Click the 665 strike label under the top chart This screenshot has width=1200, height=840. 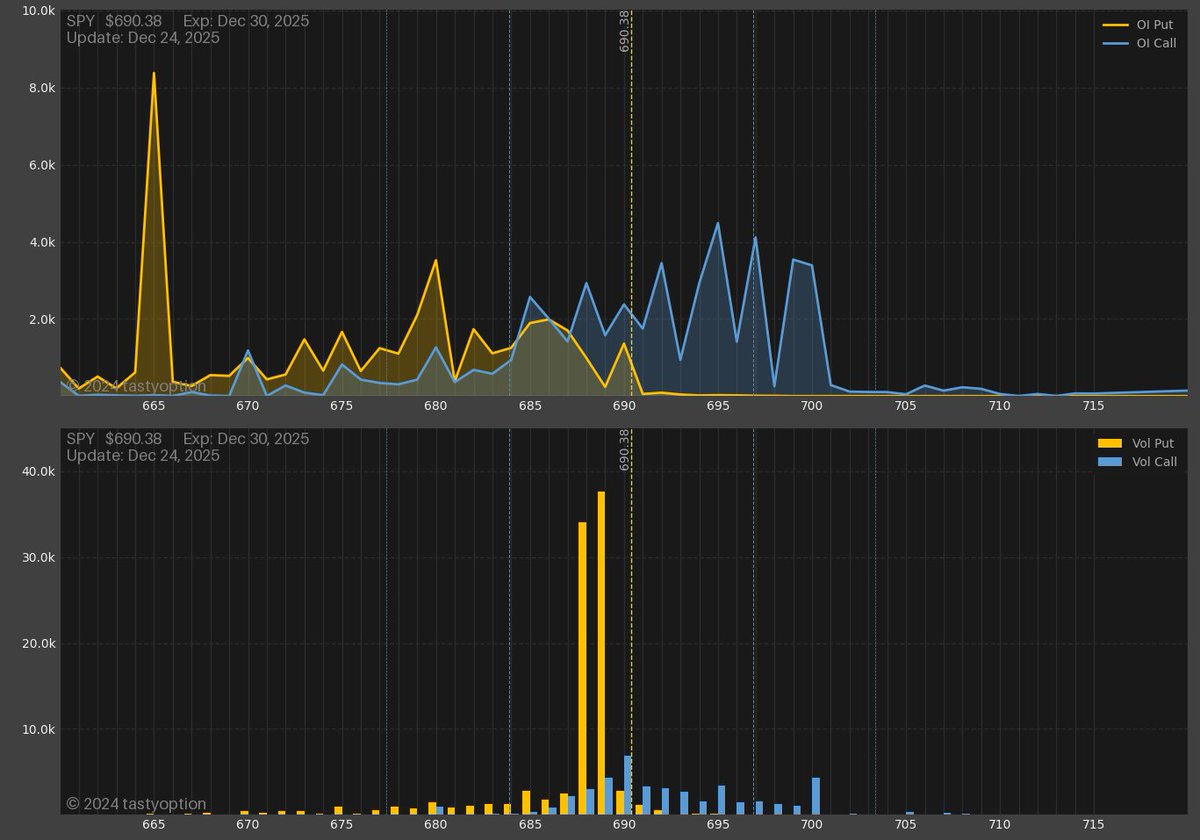[x=154, y=406]
